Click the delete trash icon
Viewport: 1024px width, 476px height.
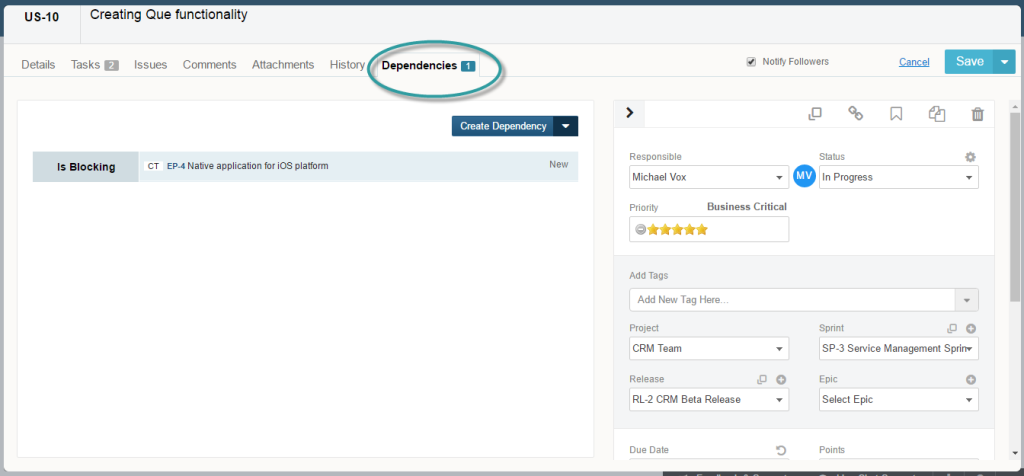[x=977, y=114]
